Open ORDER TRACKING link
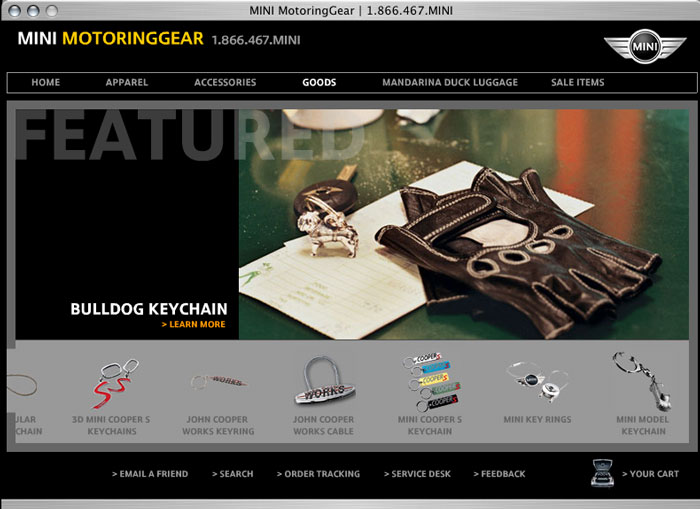 [x=318, y=474]
